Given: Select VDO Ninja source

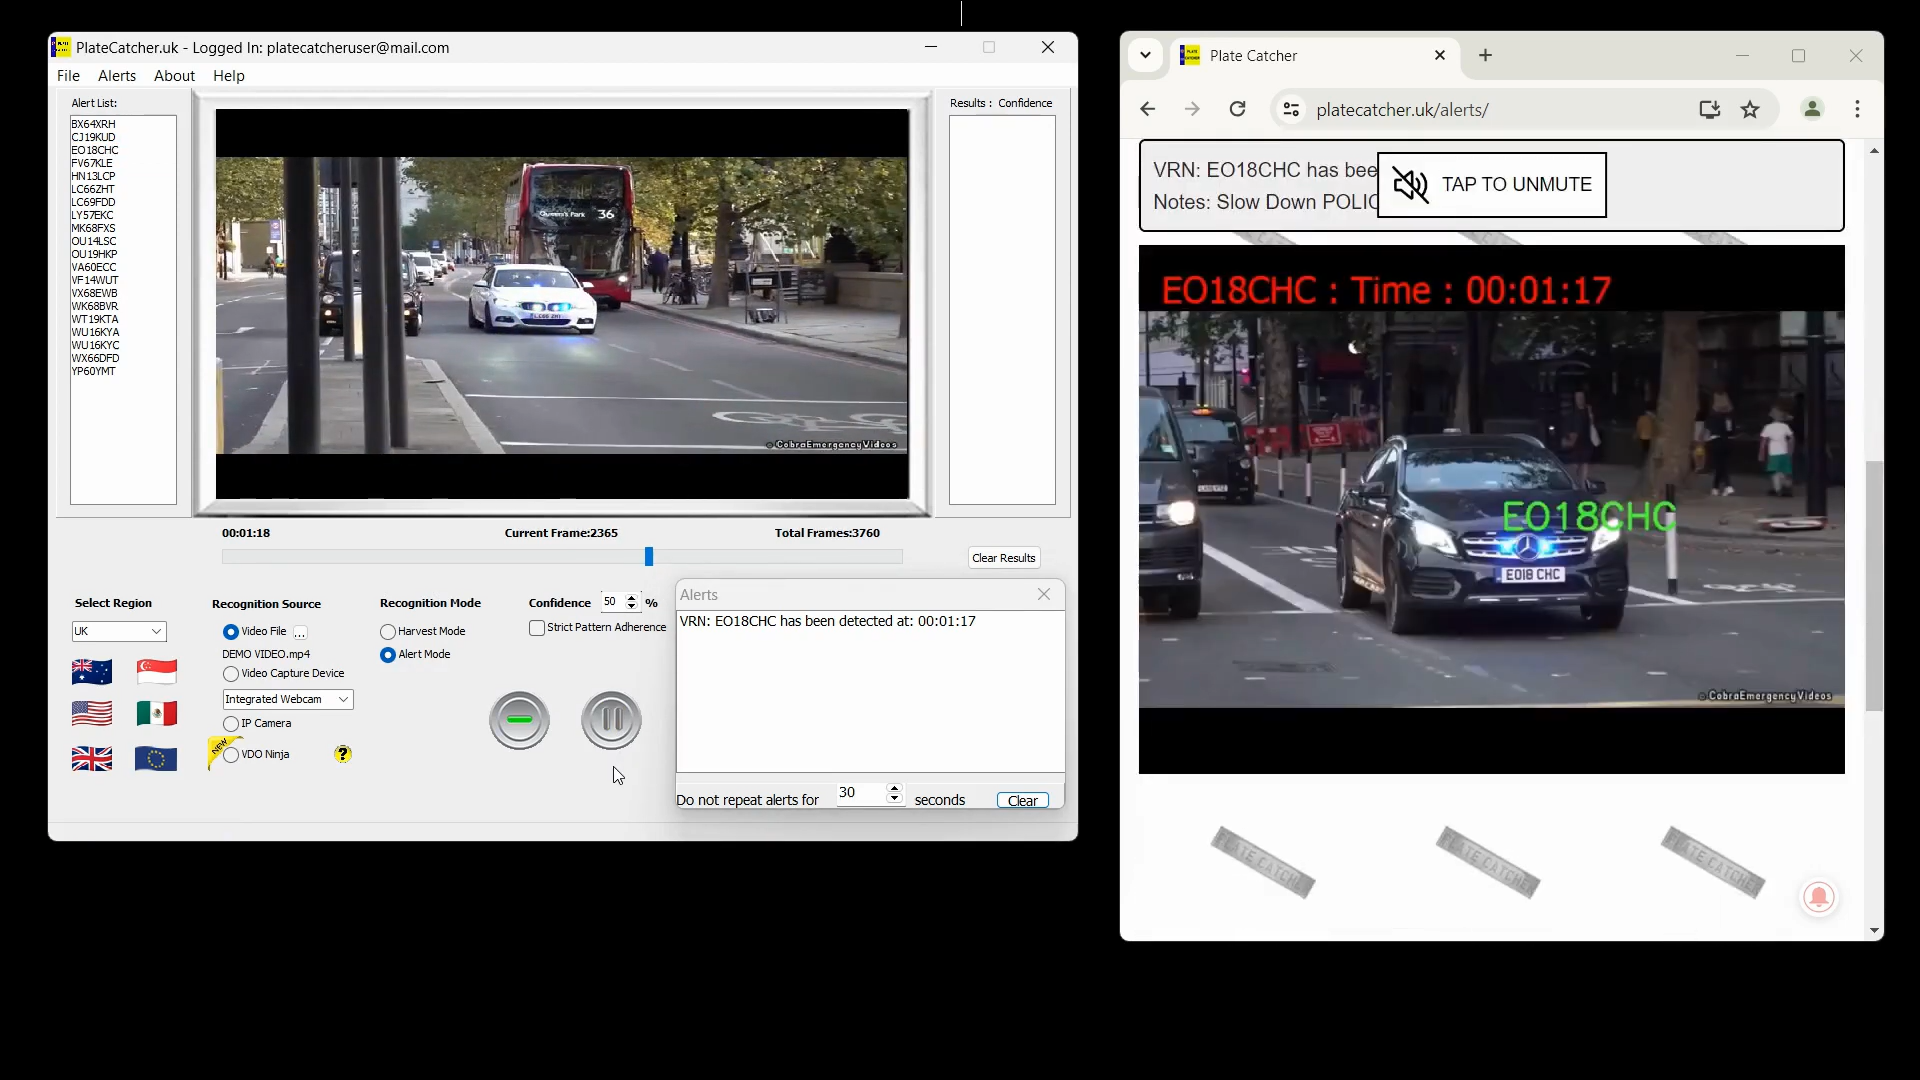Looking at the screenshot, I should tap(231, 755).
